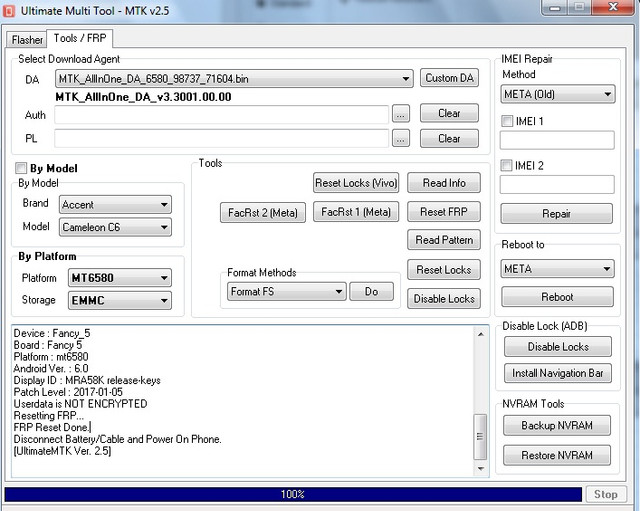Click Disable Locks under Disable Lock (ADB)
The image size is (640, 511).
[558, 347]
